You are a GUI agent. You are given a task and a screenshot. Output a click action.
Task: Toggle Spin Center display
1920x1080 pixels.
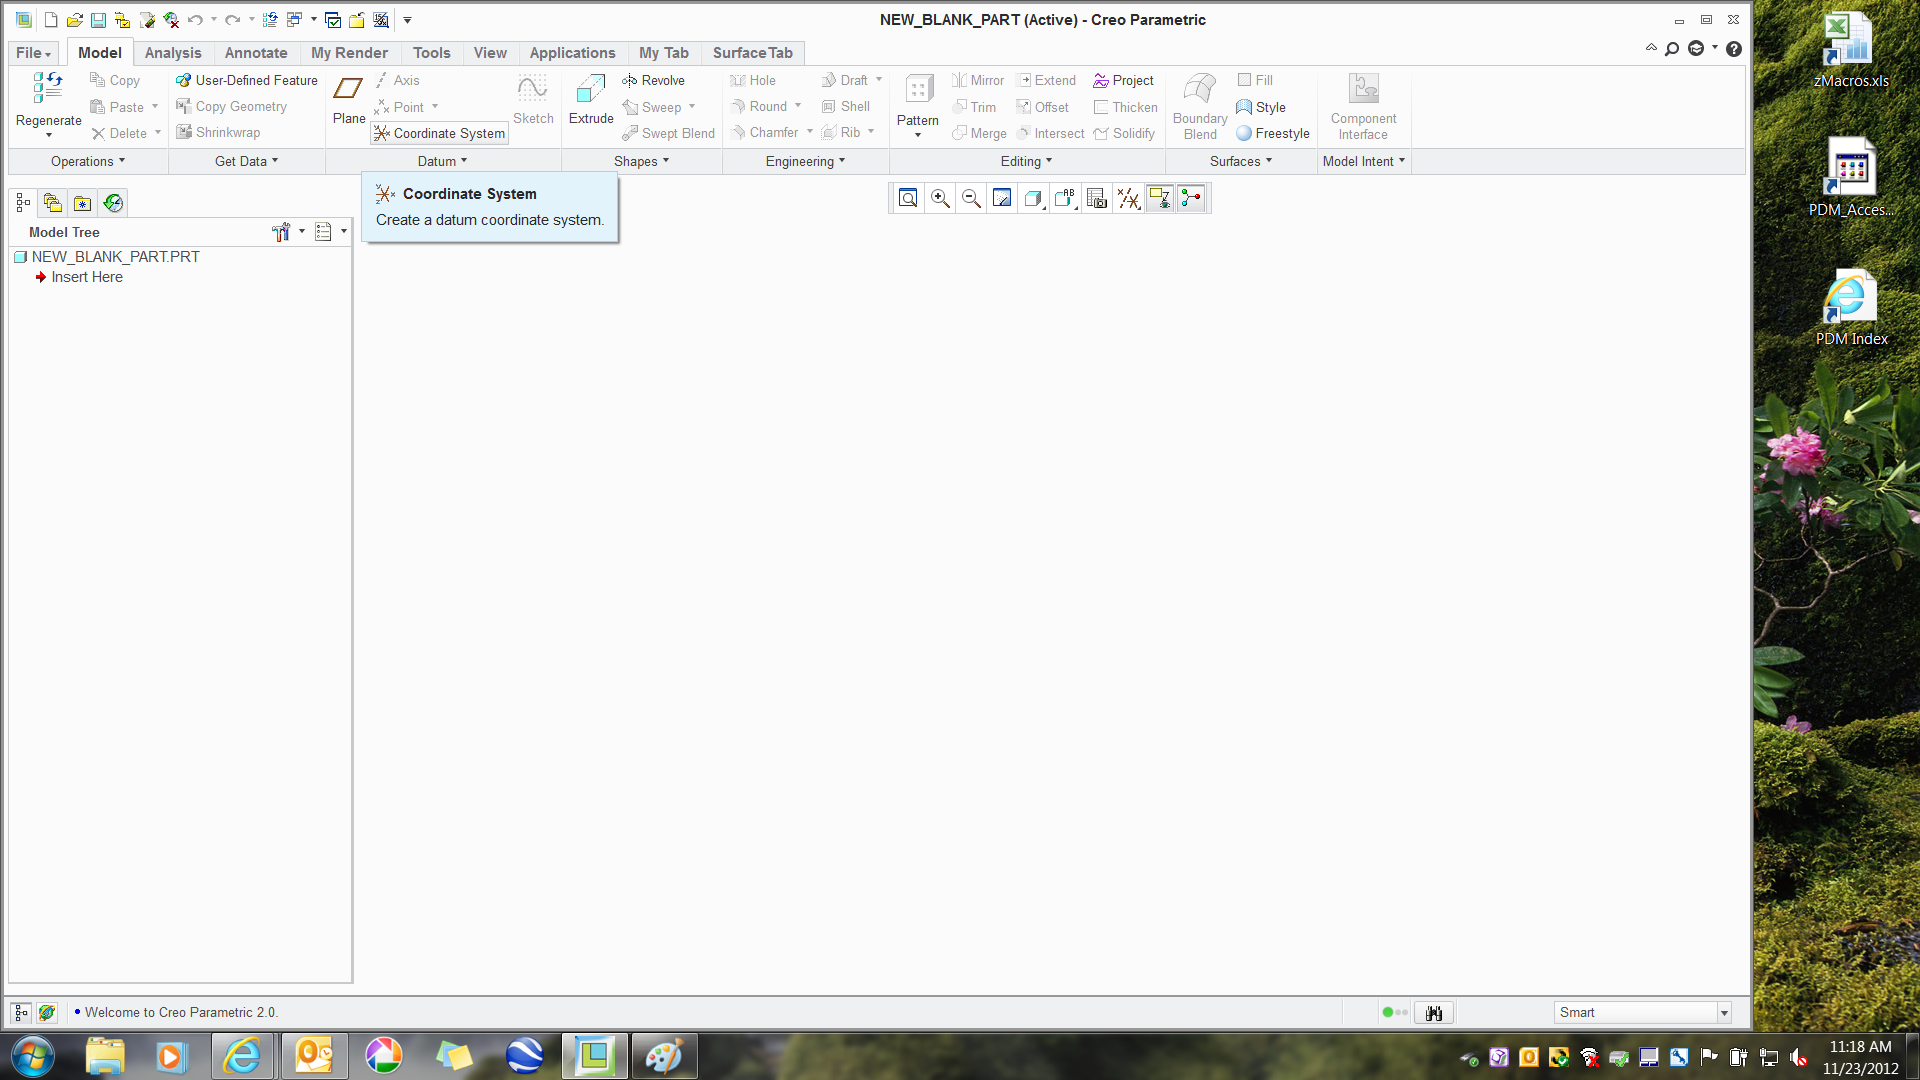click(1191, 199)
